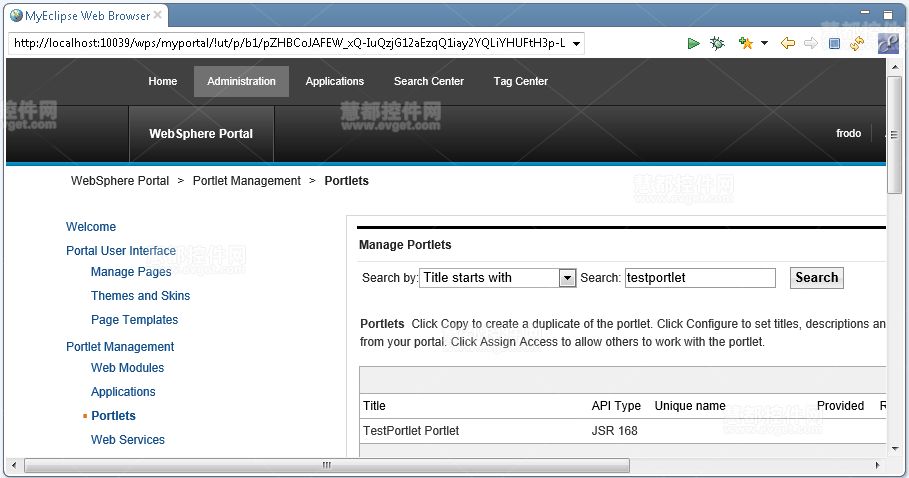The image size is (909, 478).
Task: Open Web Modules in the sidebar
Action: coord(128,368)
